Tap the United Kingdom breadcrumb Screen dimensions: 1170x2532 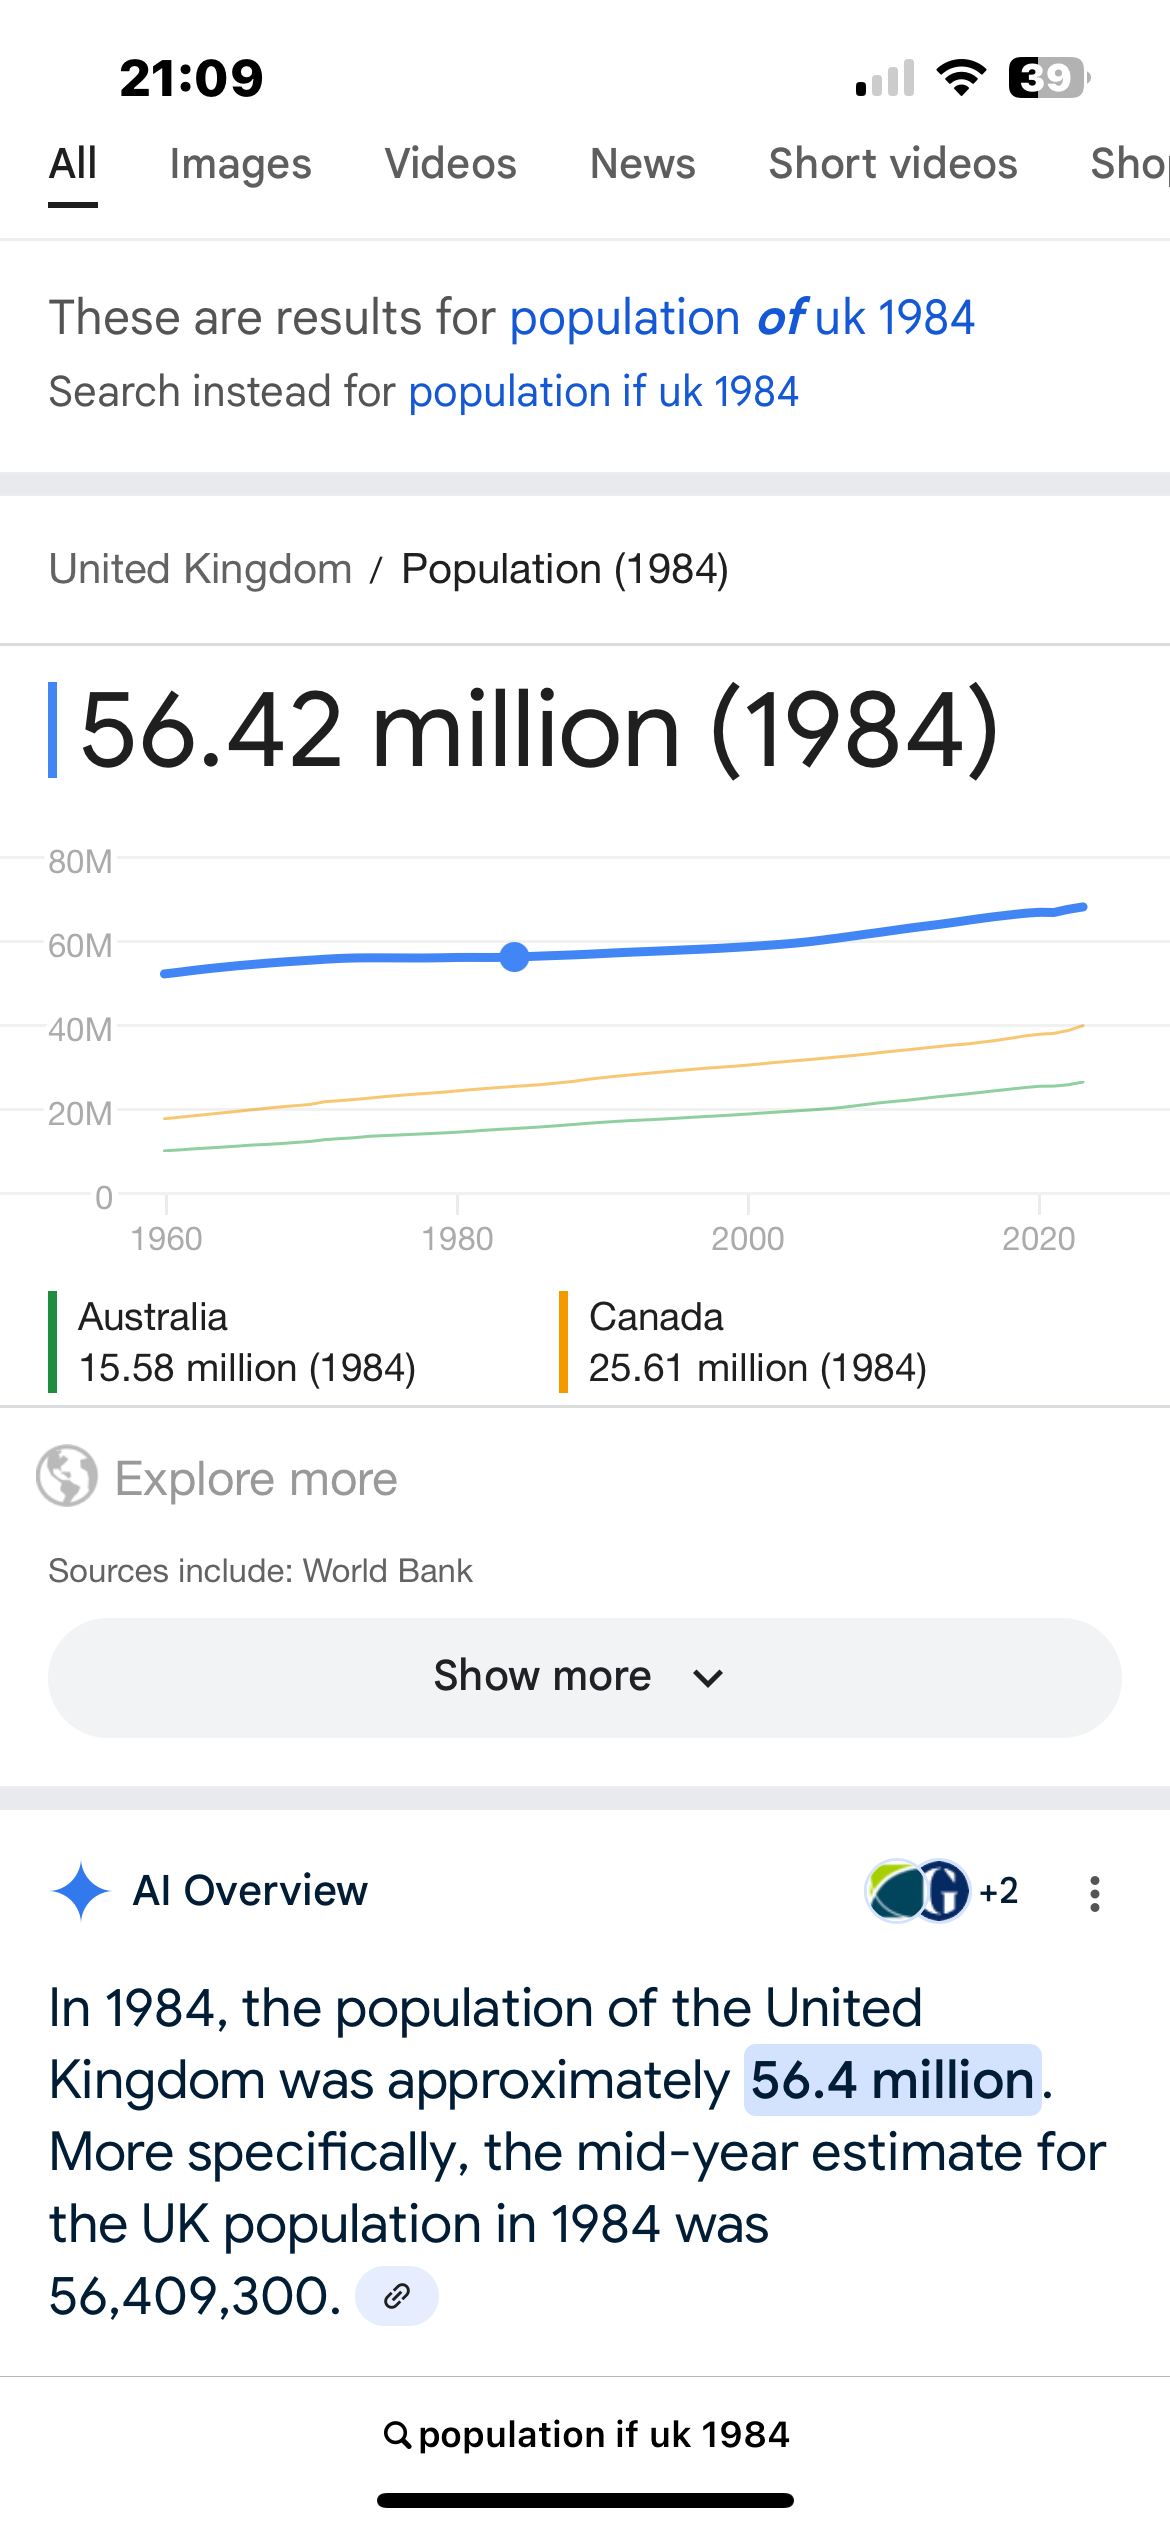200,569
